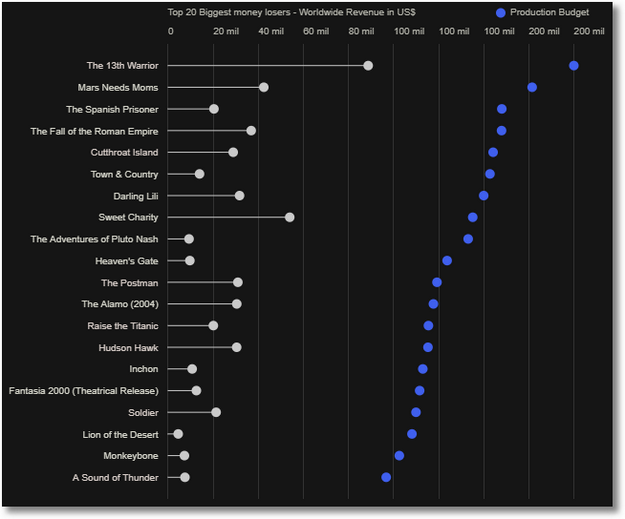The height and width of the screenshot is (519, 625).
Task: Click the gray revenue dot for Sweet Charity
Action: click(x=289, y=217)
